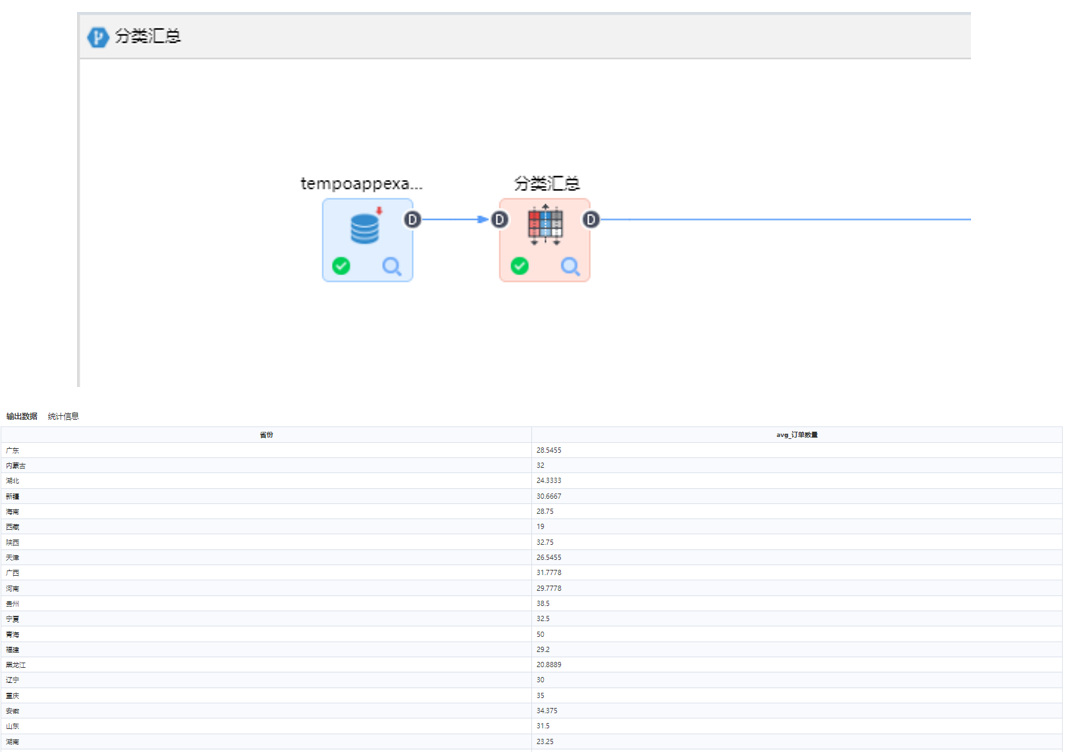Click the output D port of 分类汇总 node

coord(591,219)
